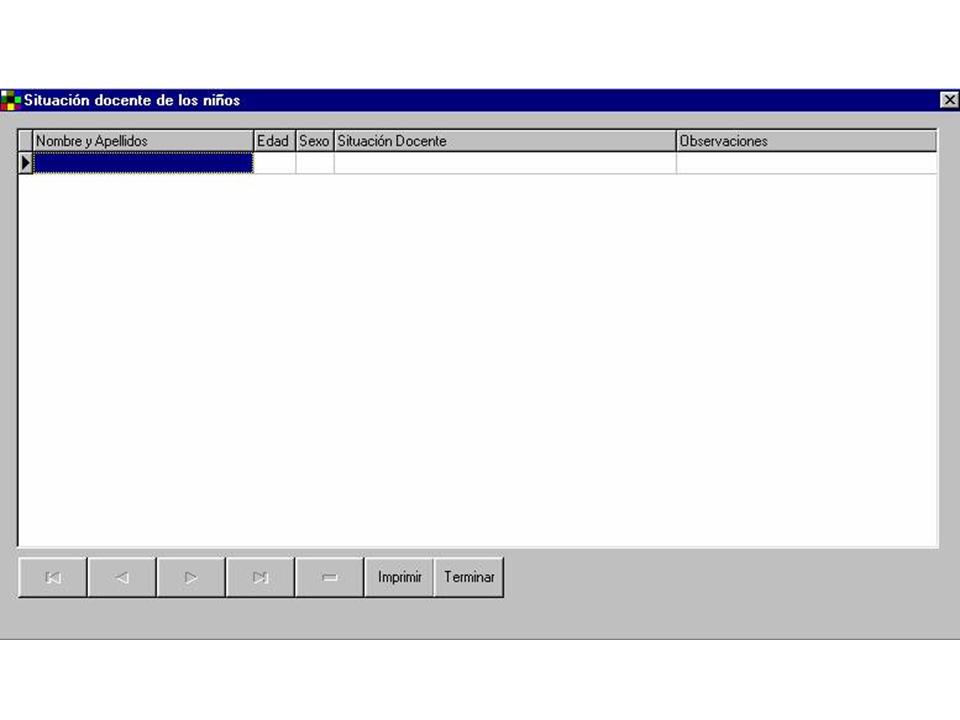Click the Nombre y Apellidos column header
This screenshot has width=960, height=720.
(143, 141)
